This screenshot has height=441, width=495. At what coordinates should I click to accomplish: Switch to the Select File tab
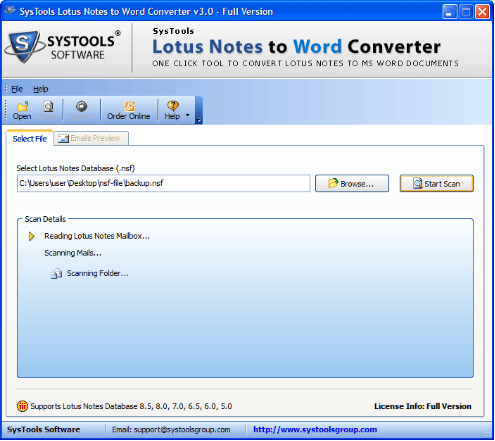[30, 139]
